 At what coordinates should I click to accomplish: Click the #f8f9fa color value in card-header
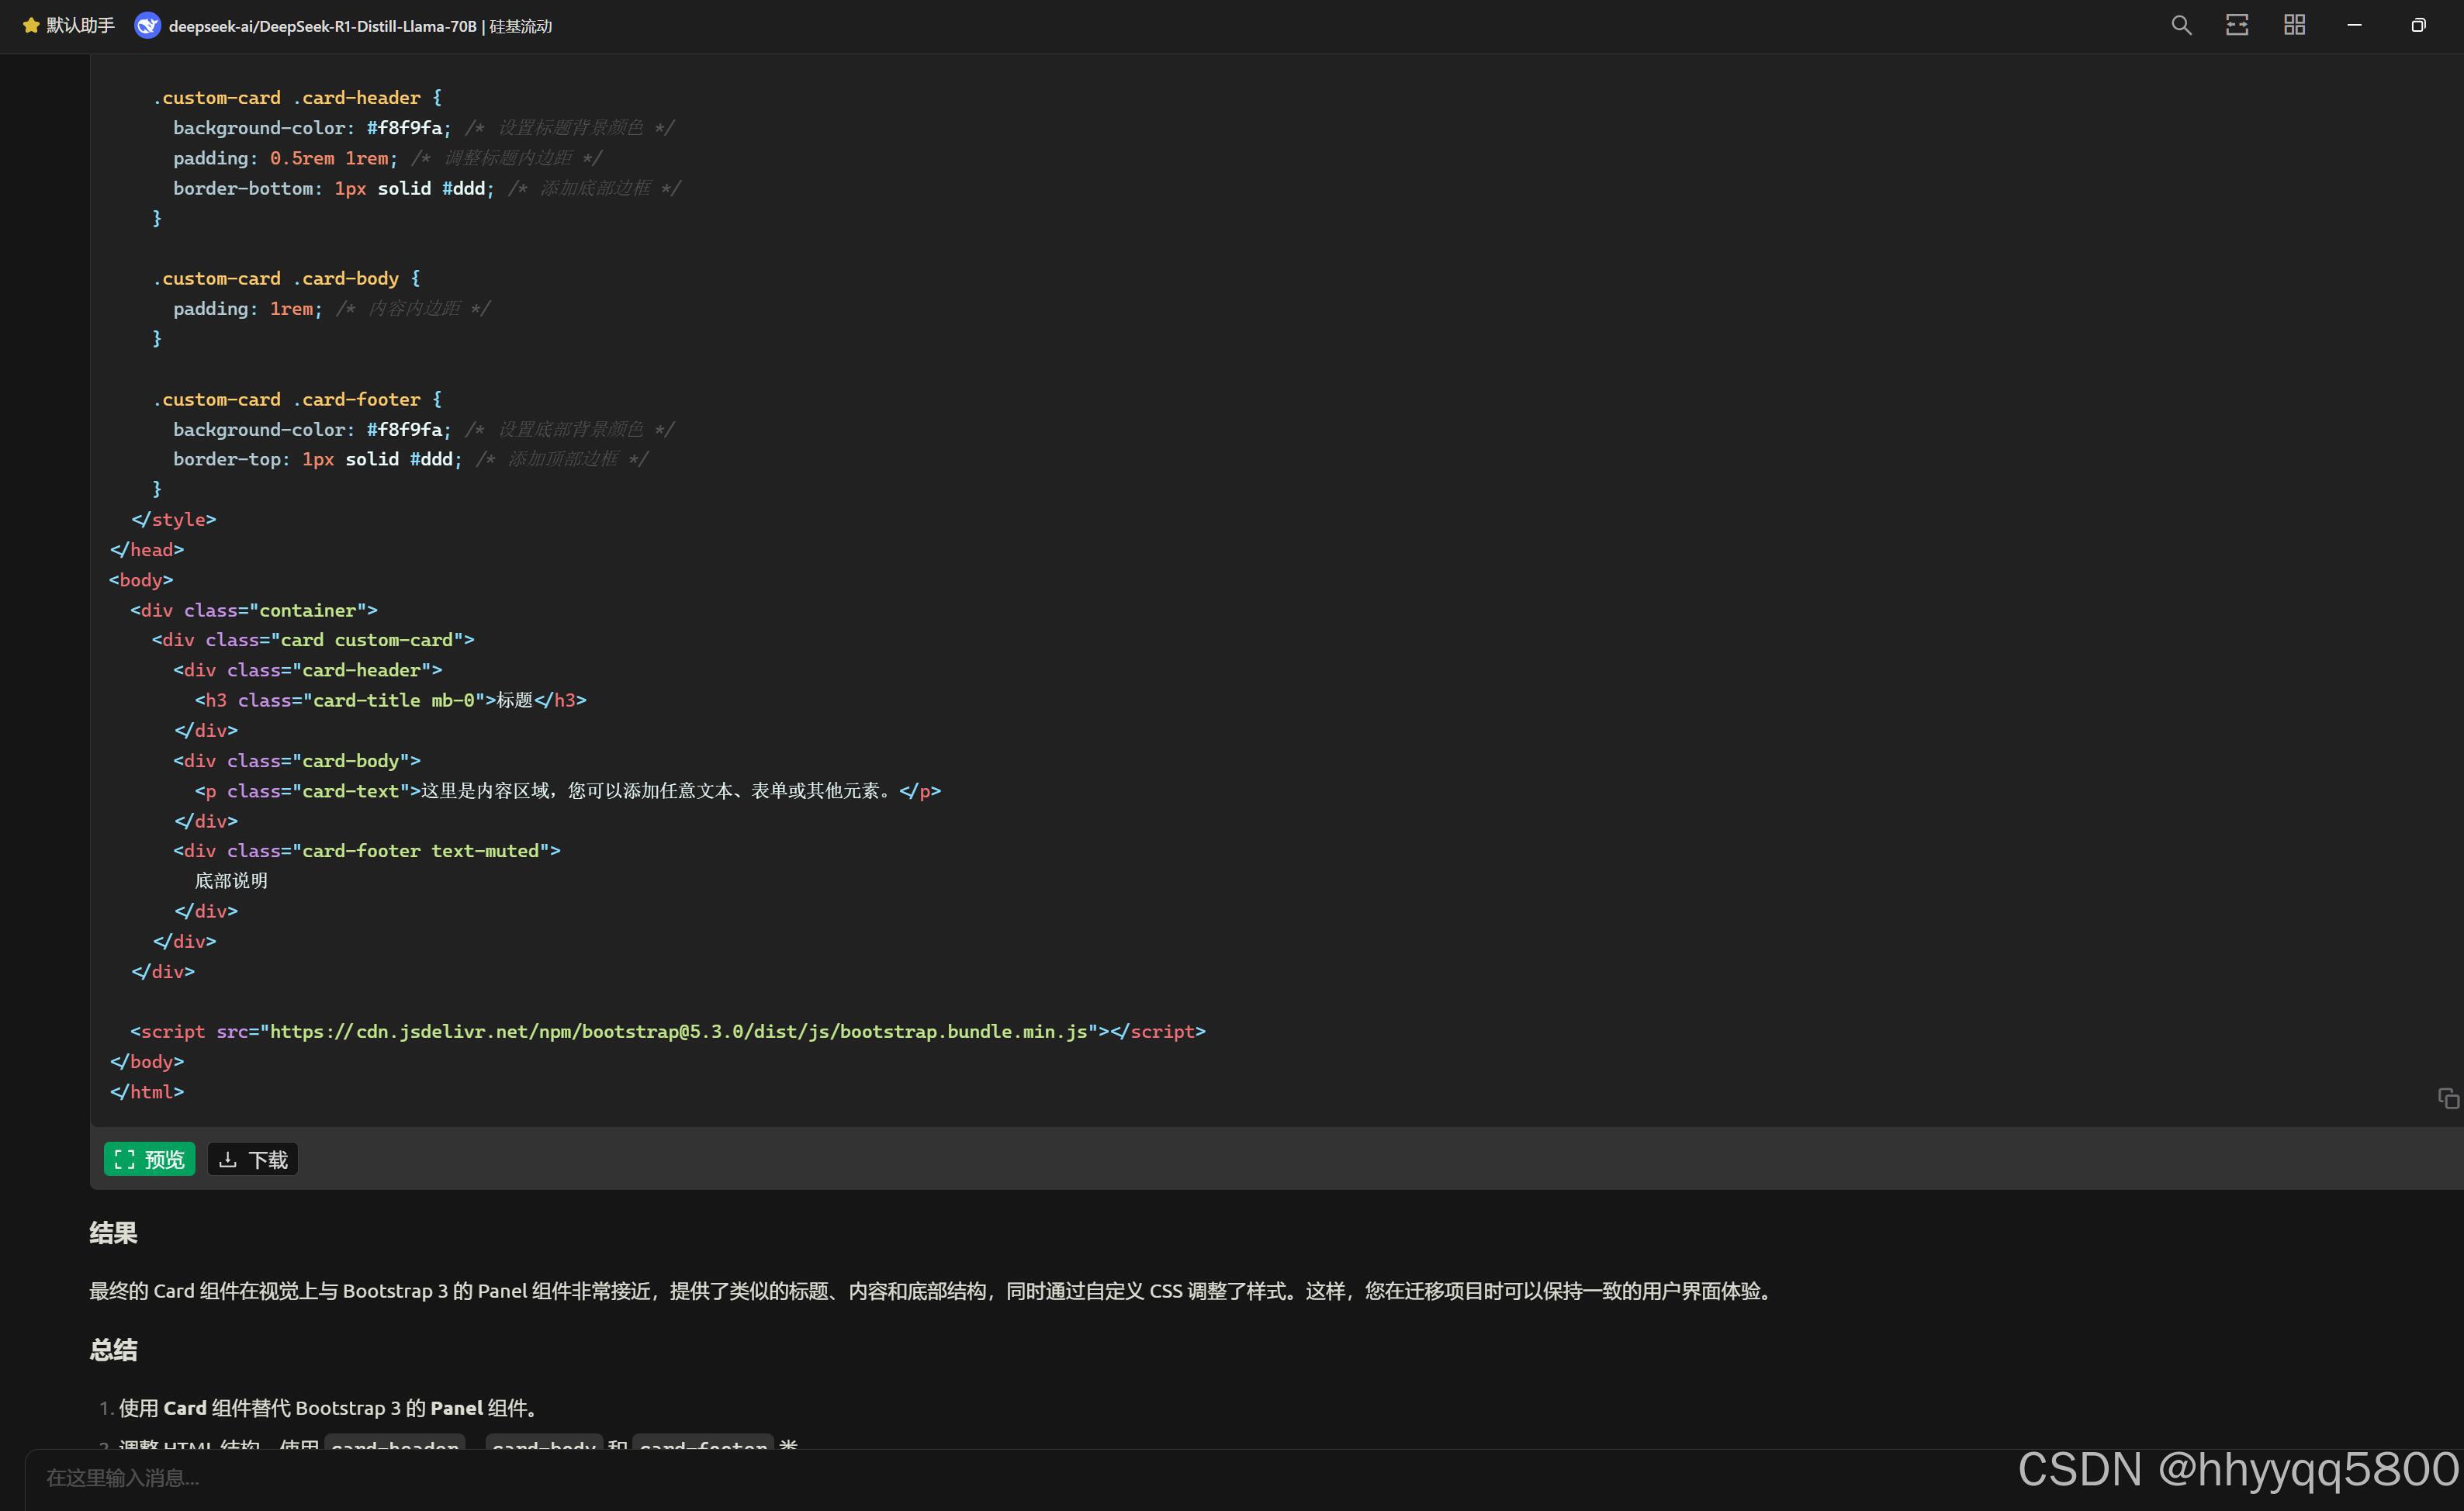(x=404, y=128)
